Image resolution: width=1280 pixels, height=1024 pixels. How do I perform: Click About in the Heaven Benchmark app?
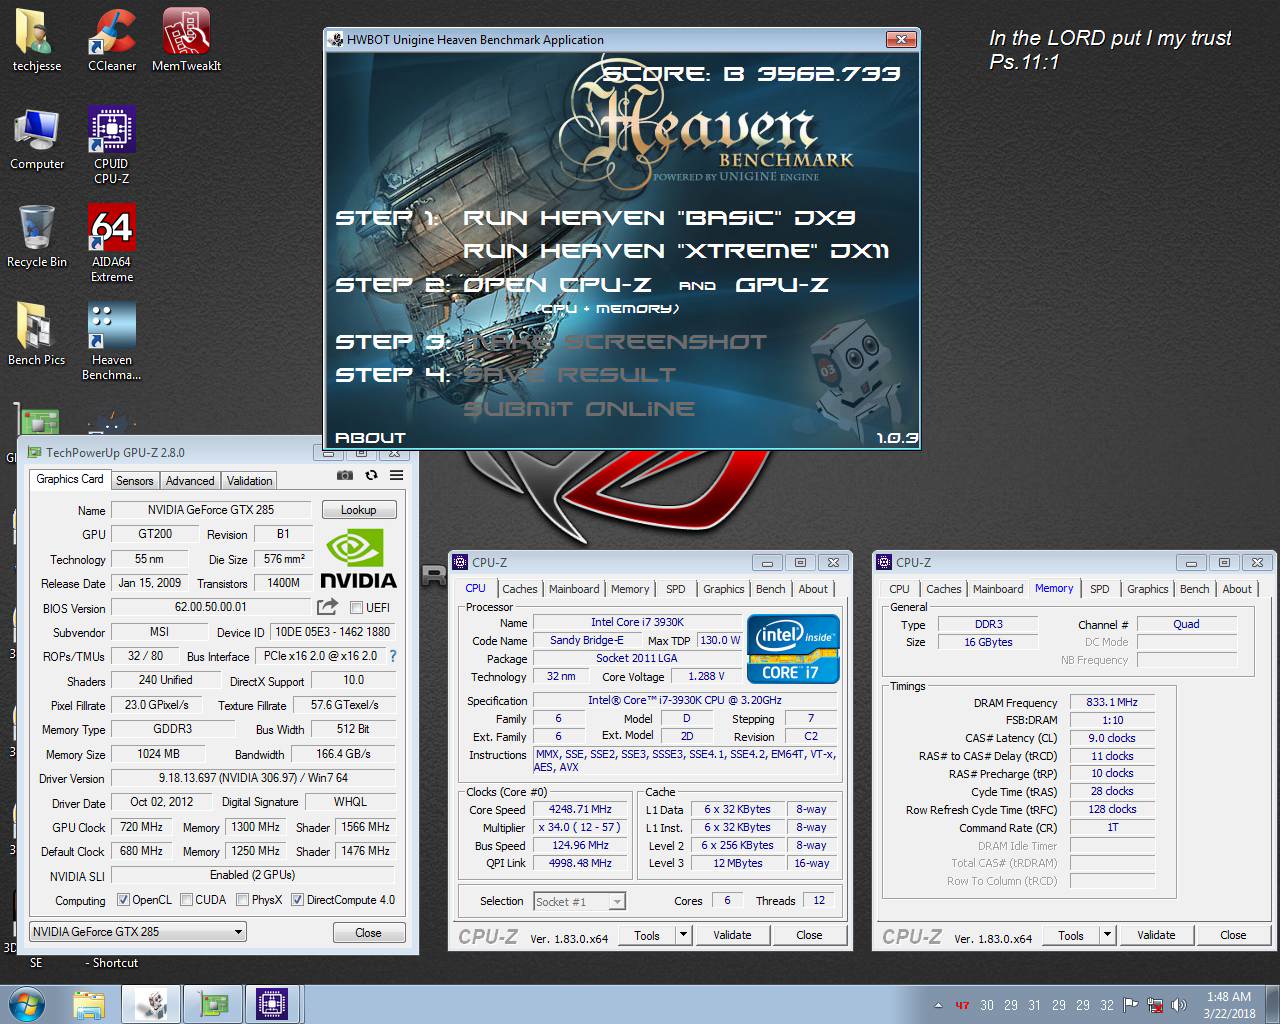click(x=370, y=438)
